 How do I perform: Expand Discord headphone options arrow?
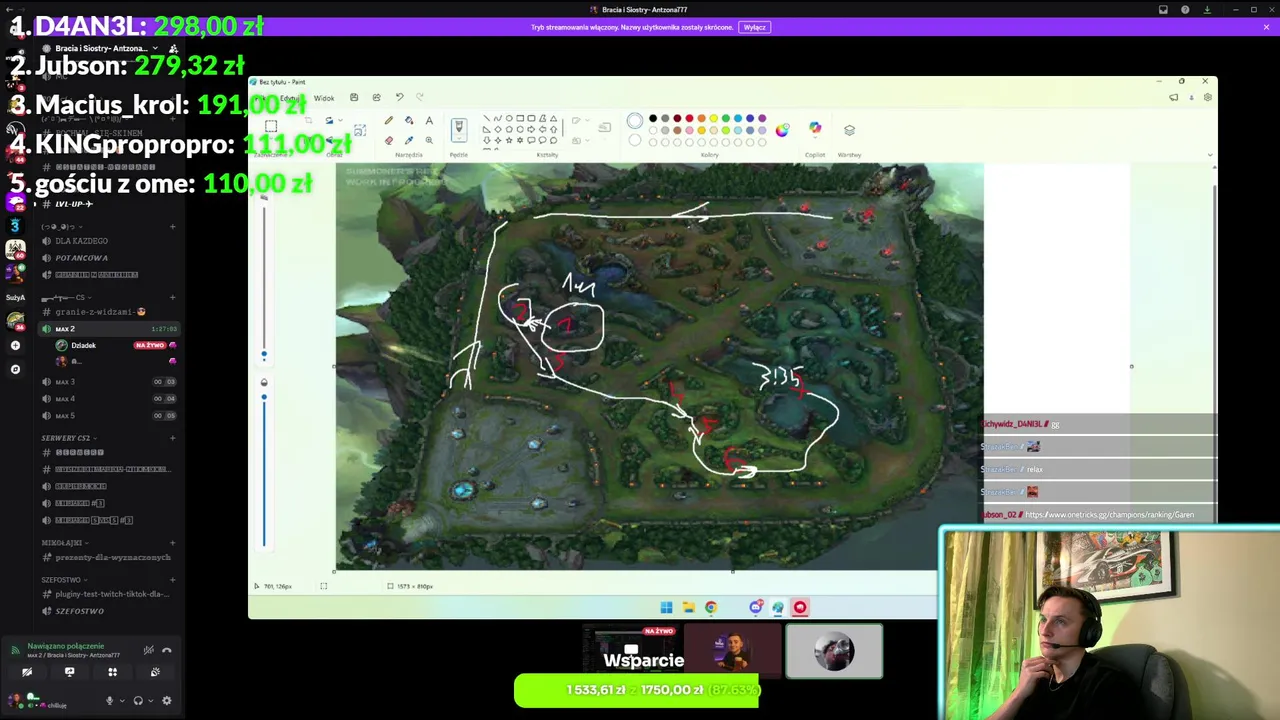(x=150, y=701)
